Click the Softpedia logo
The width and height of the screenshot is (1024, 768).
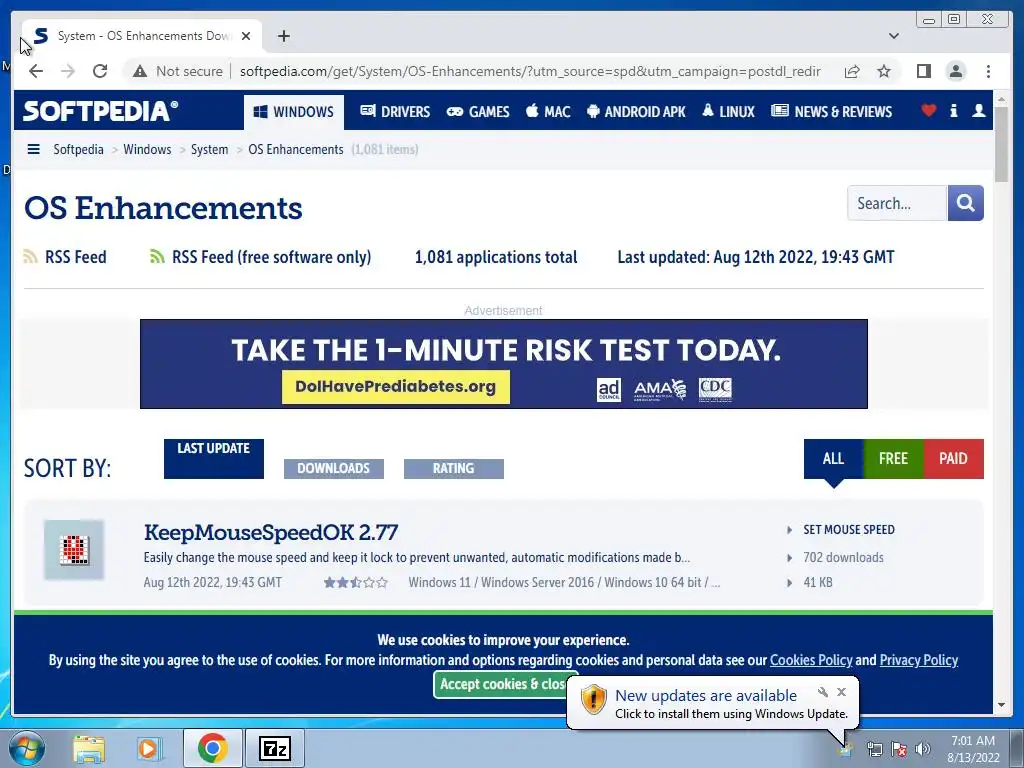click(100, 110)
